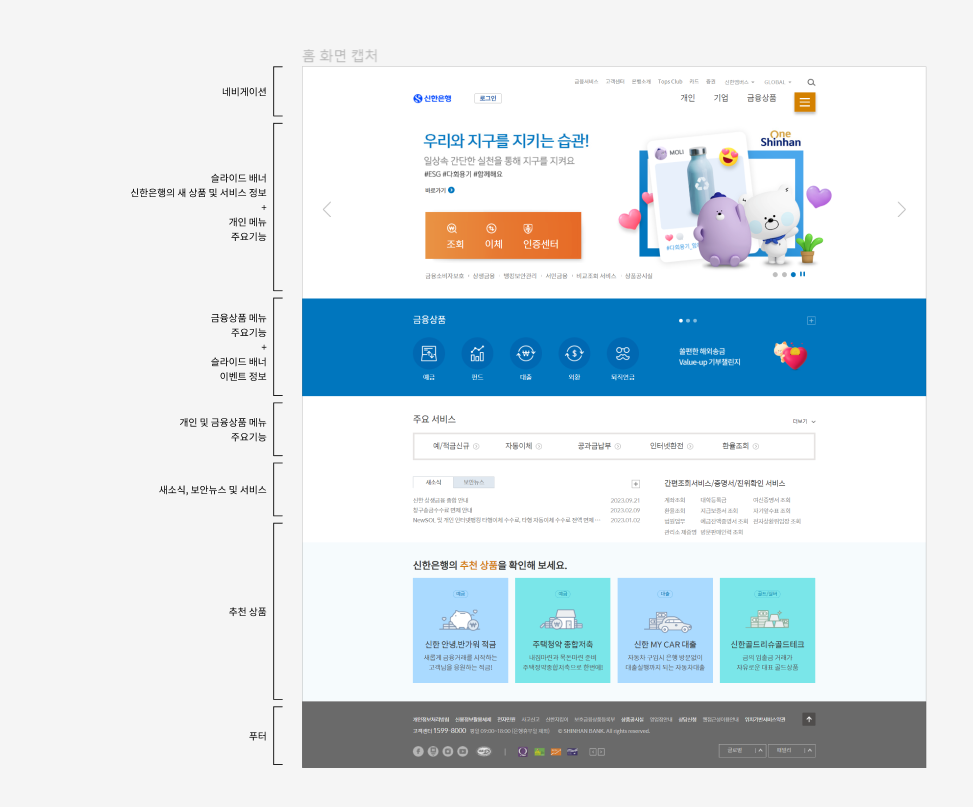Viewport: 973px width, 807px height.
Task: Open the 글로벌 dropdown in footer
Action: point(742,751)
